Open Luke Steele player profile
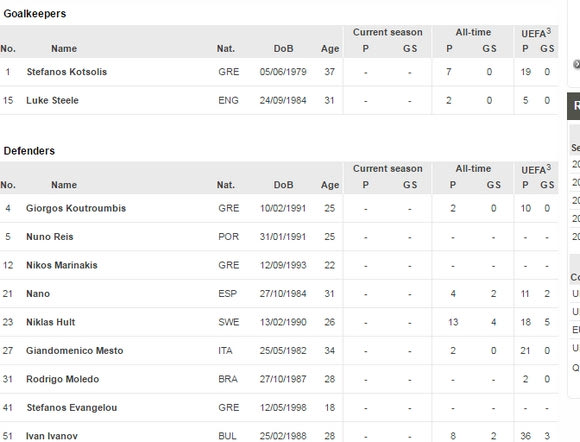The image size is (580, 442). click(x=52, y=100)
